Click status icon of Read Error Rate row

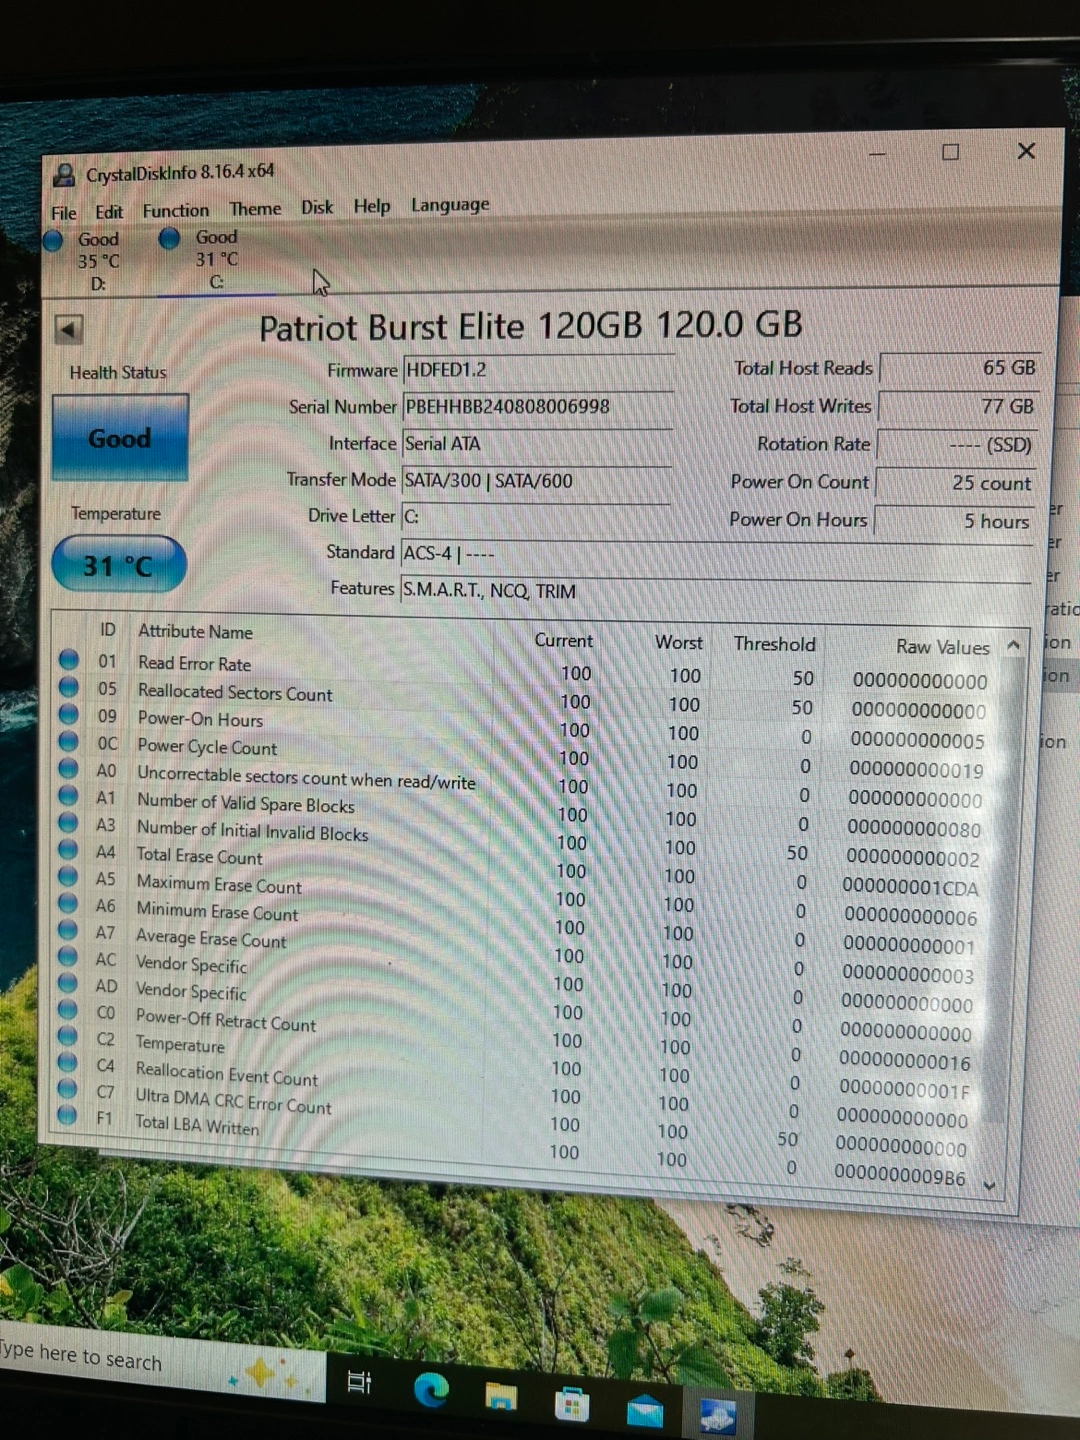pyautogui.click(x=69, y=660)
